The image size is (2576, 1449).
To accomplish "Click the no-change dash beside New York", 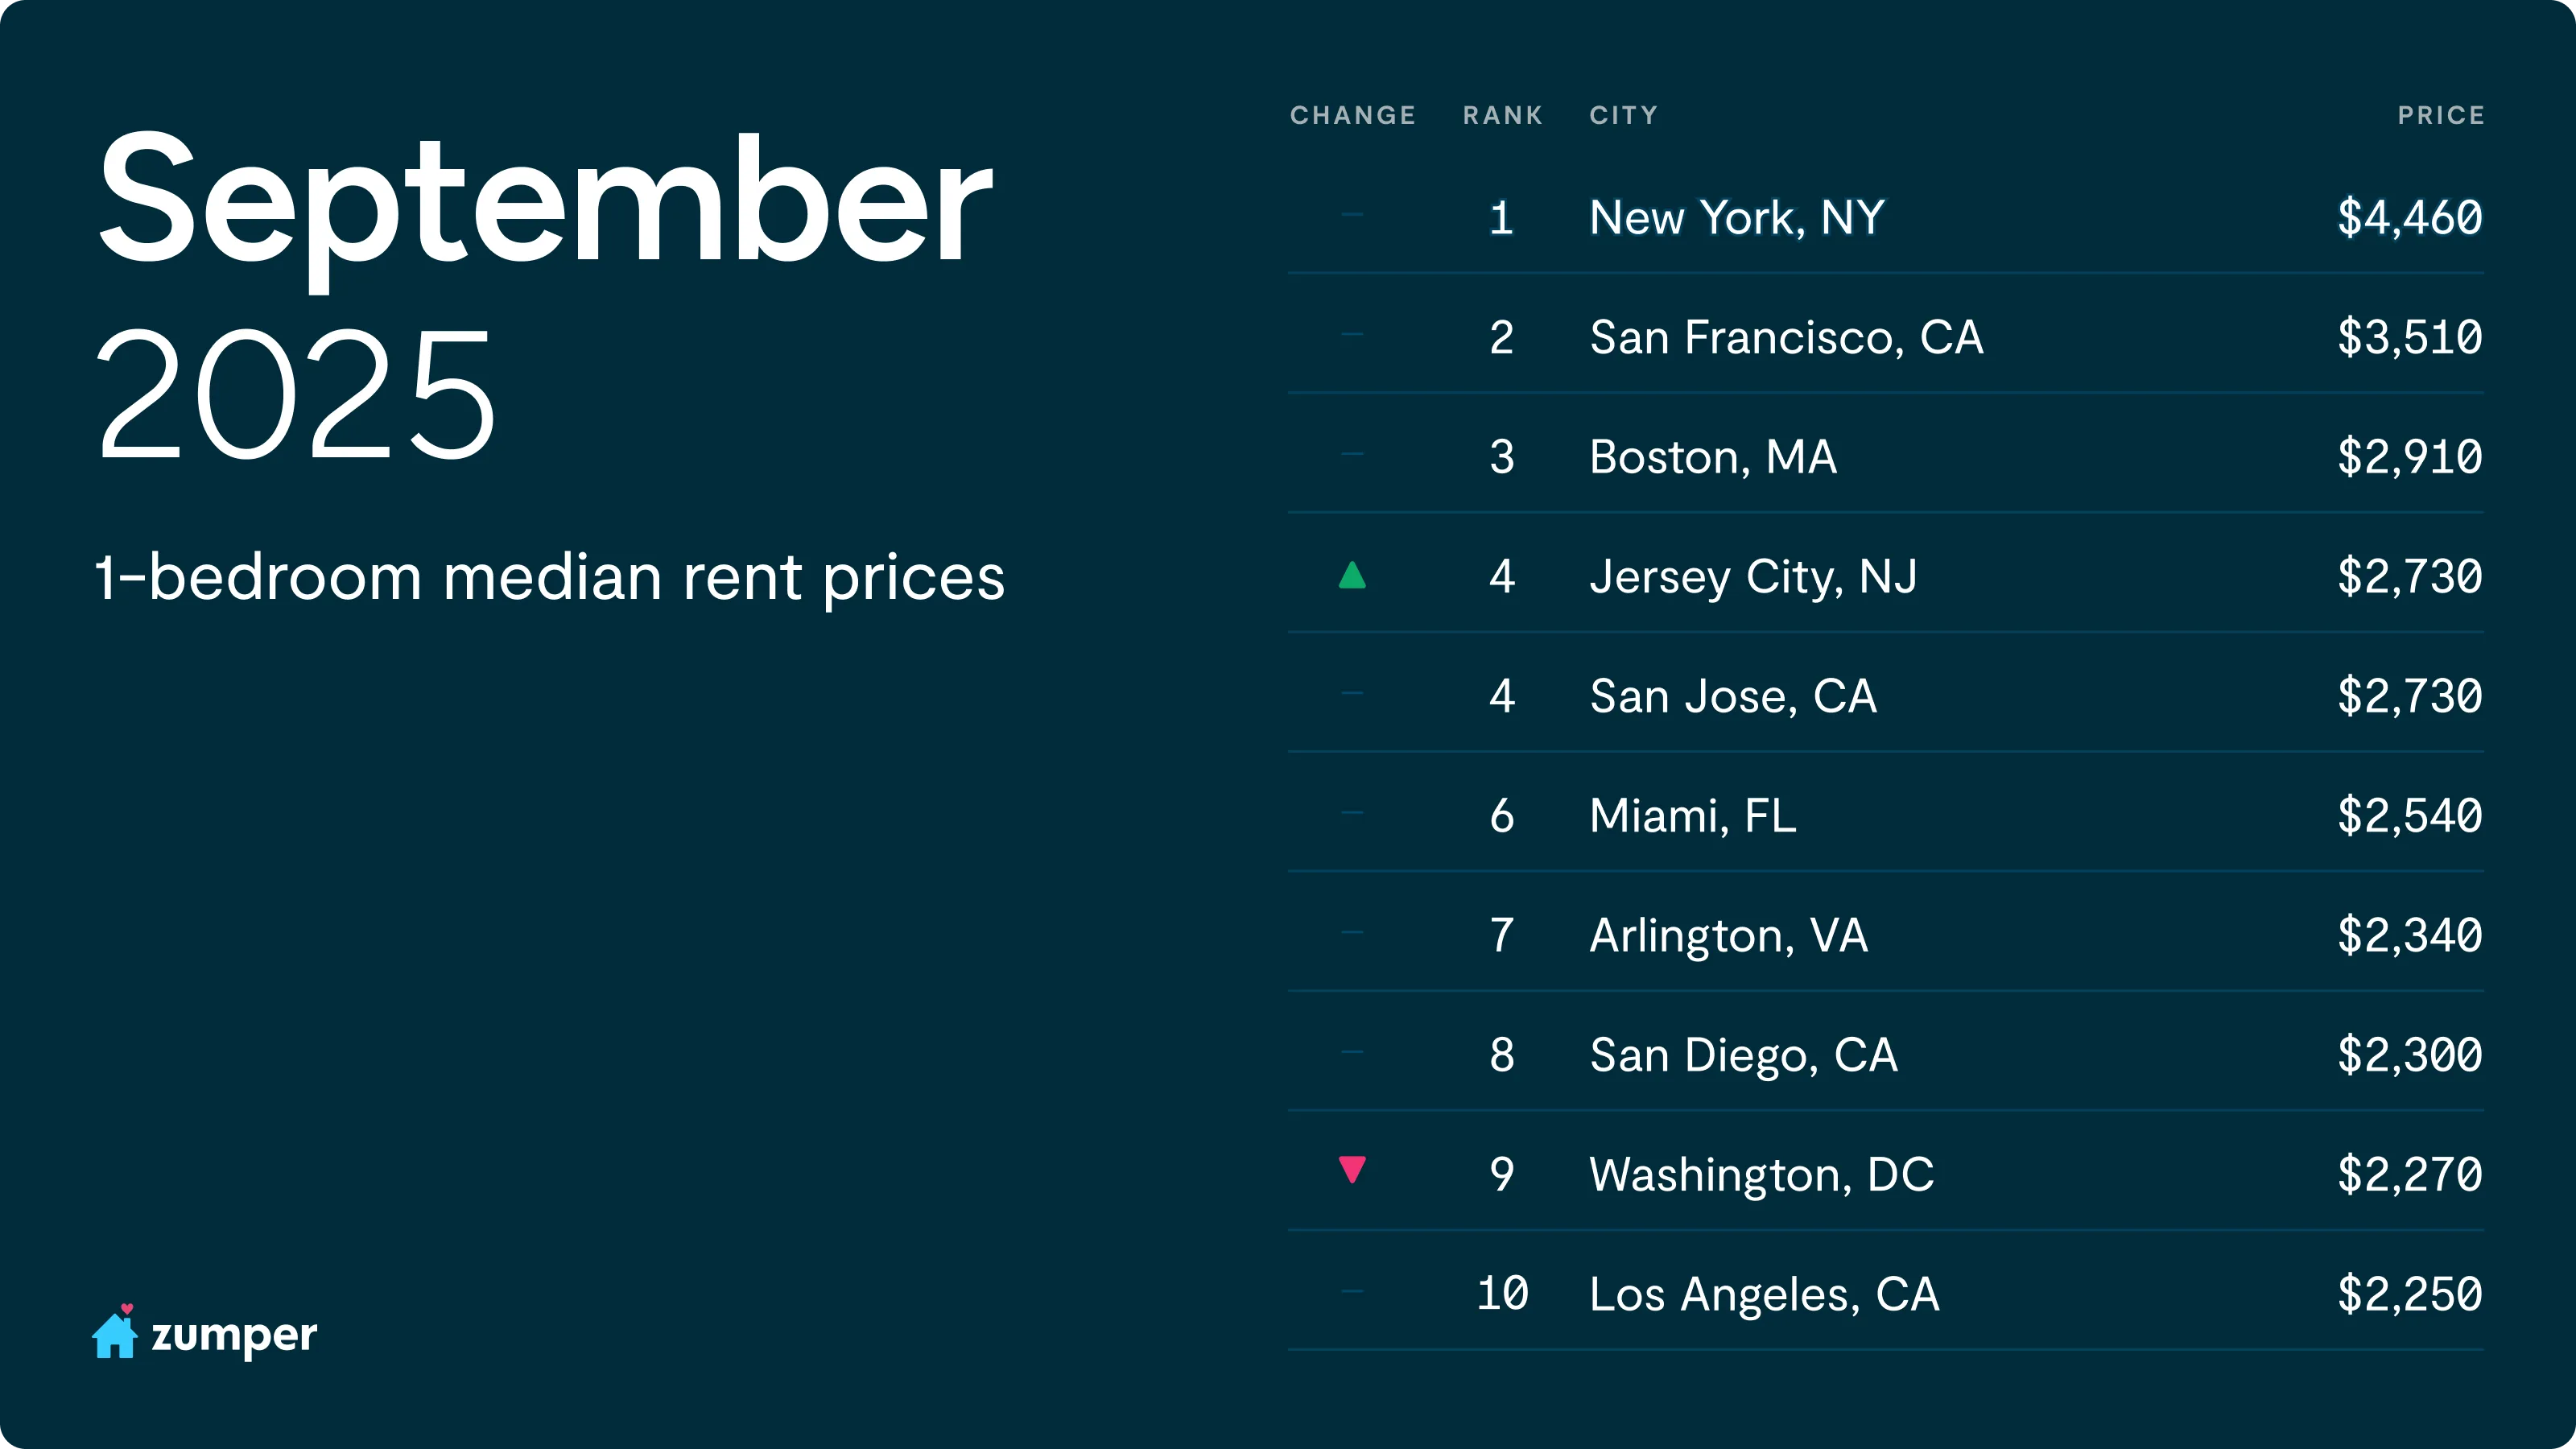I will 1352,214.
